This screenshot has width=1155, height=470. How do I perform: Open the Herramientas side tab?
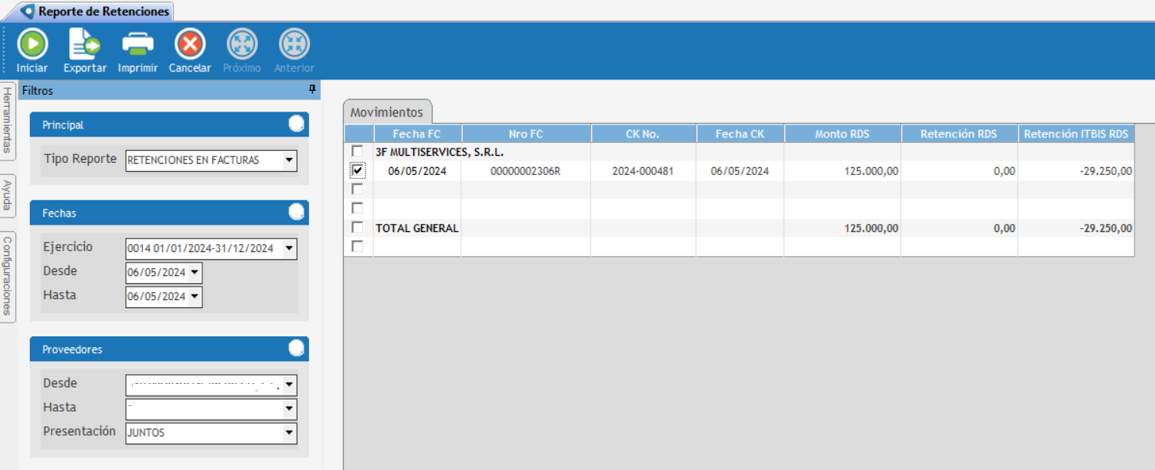(x=7, y=119)
